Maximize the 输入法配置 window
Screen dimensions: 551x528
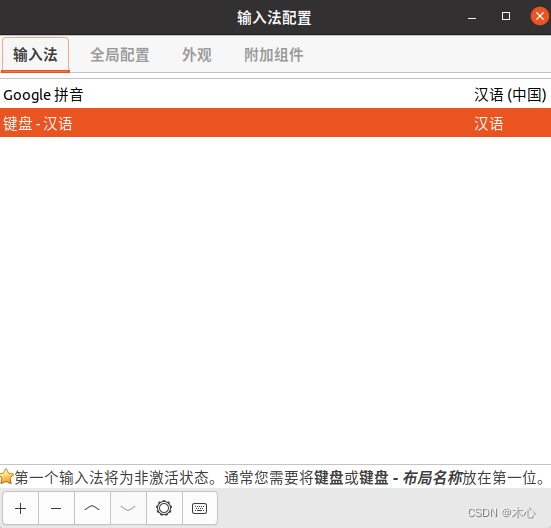tap(506, 16)
